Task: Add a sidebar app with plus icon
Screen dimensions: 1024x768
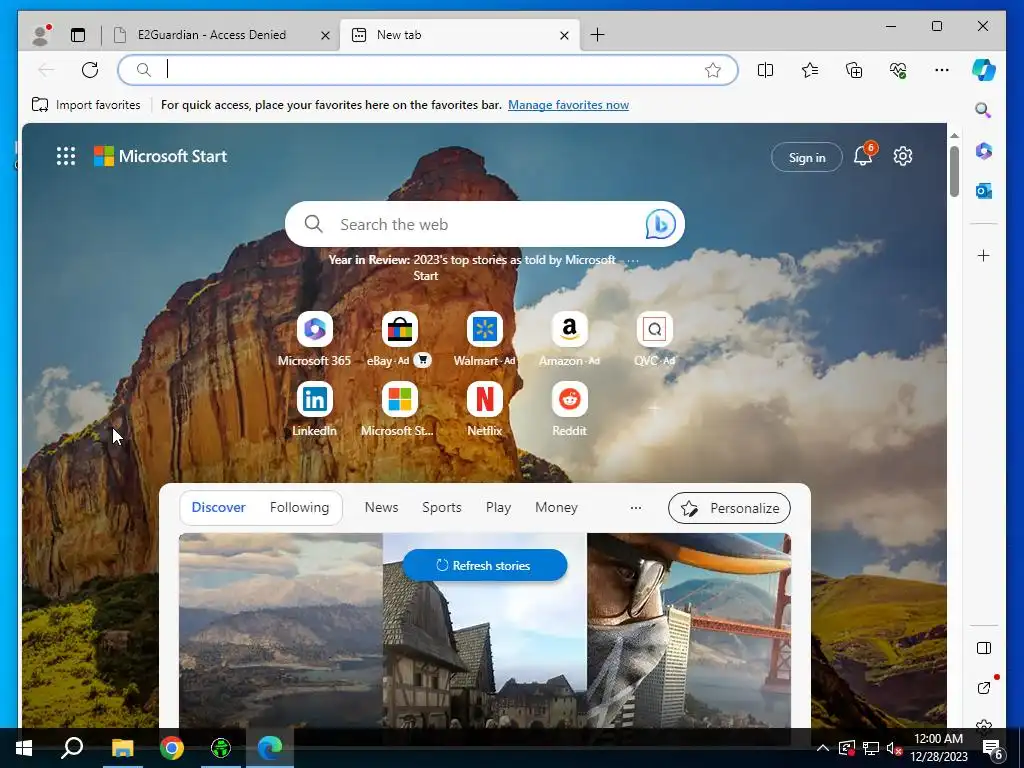Action: 984,255
